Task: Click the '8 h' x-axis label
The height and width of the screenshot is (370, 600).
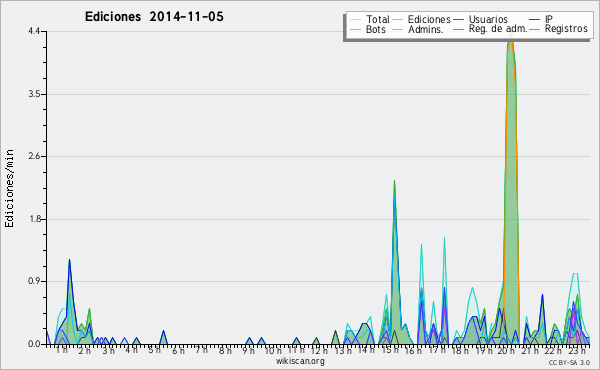Action: [x=225, y=350]
